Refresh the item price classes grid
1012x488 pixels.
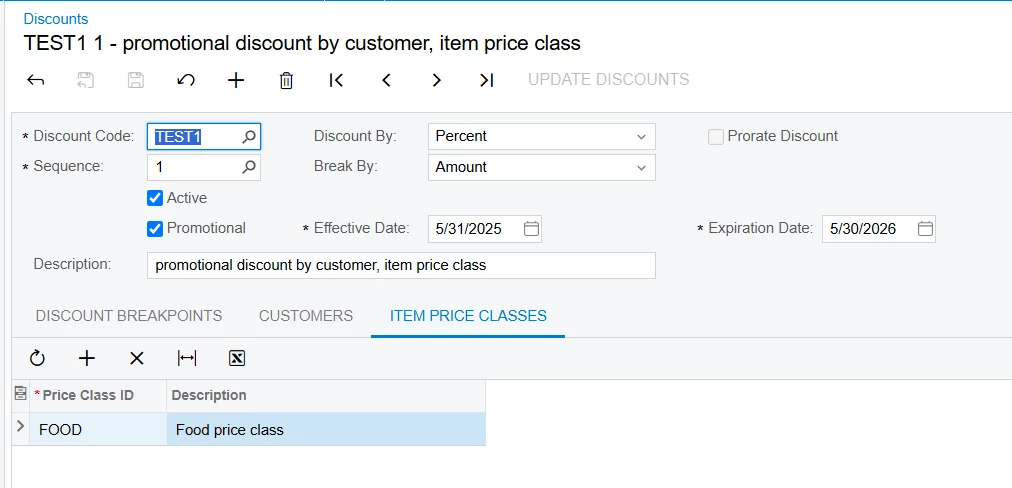click(37, 358)
